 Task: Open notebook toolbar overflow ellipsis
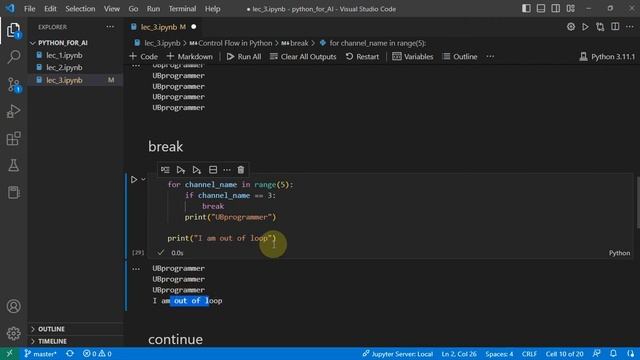click(x=490, y=57)
